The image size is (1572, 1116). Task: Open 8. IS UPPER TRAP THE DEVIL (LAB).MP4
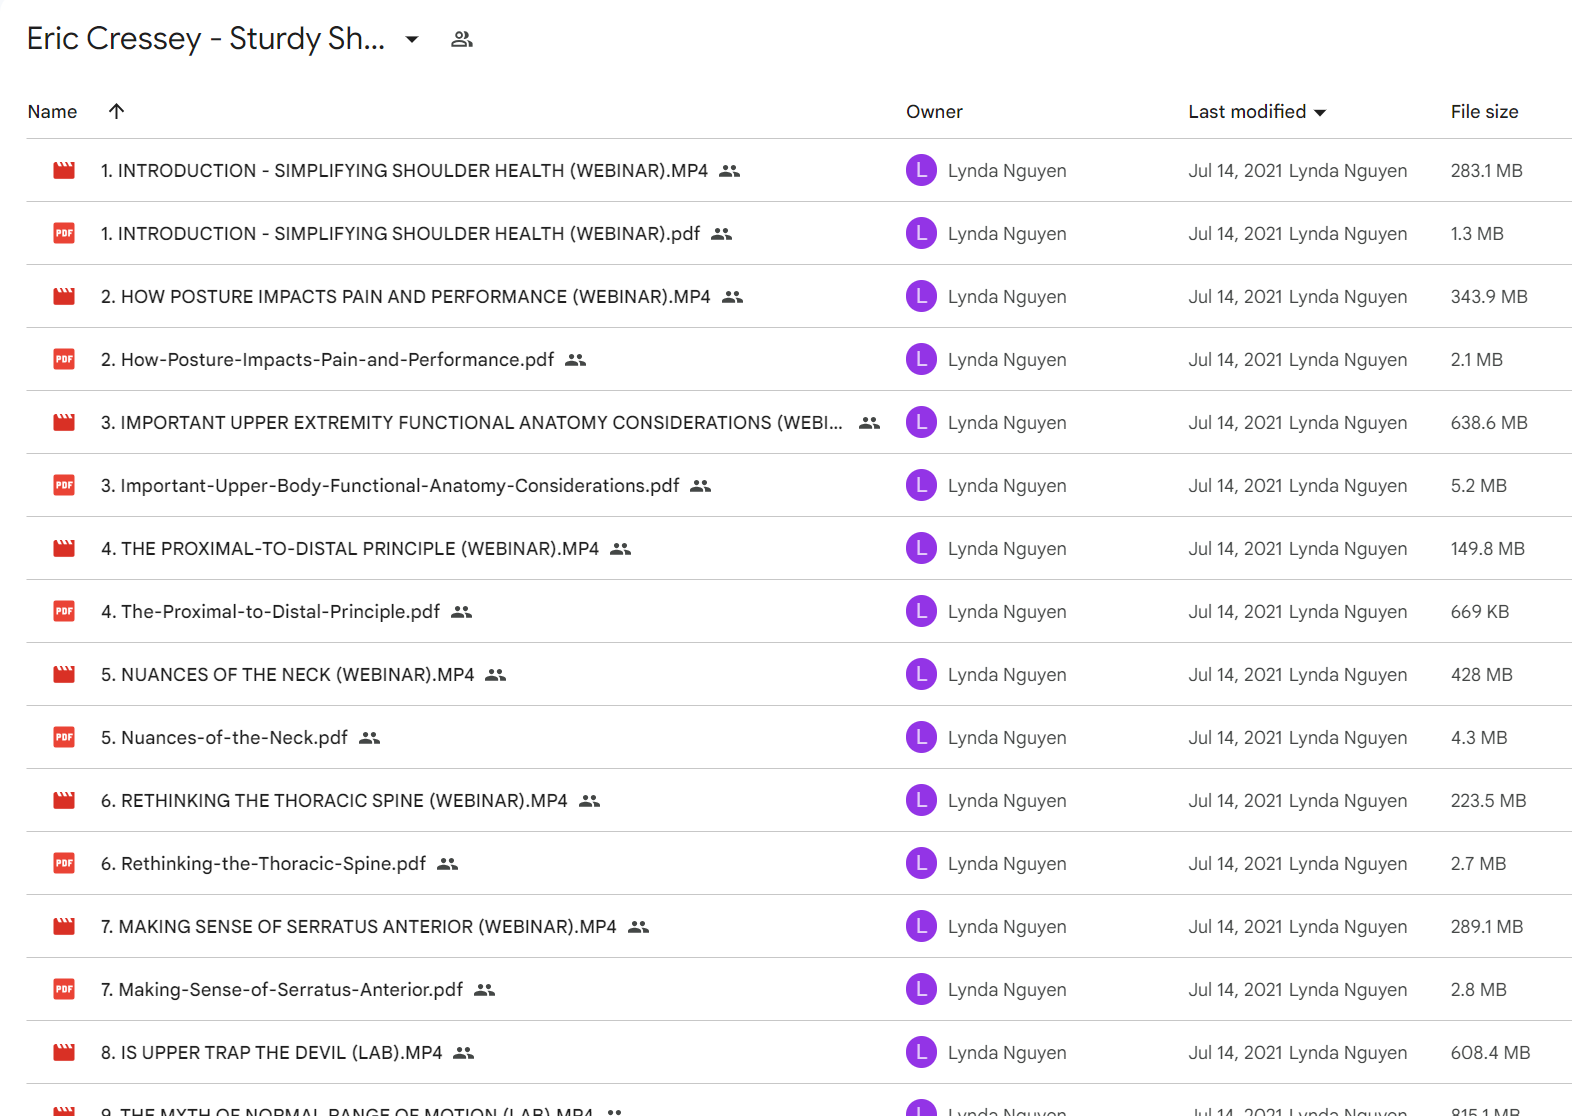[271, 1053]
